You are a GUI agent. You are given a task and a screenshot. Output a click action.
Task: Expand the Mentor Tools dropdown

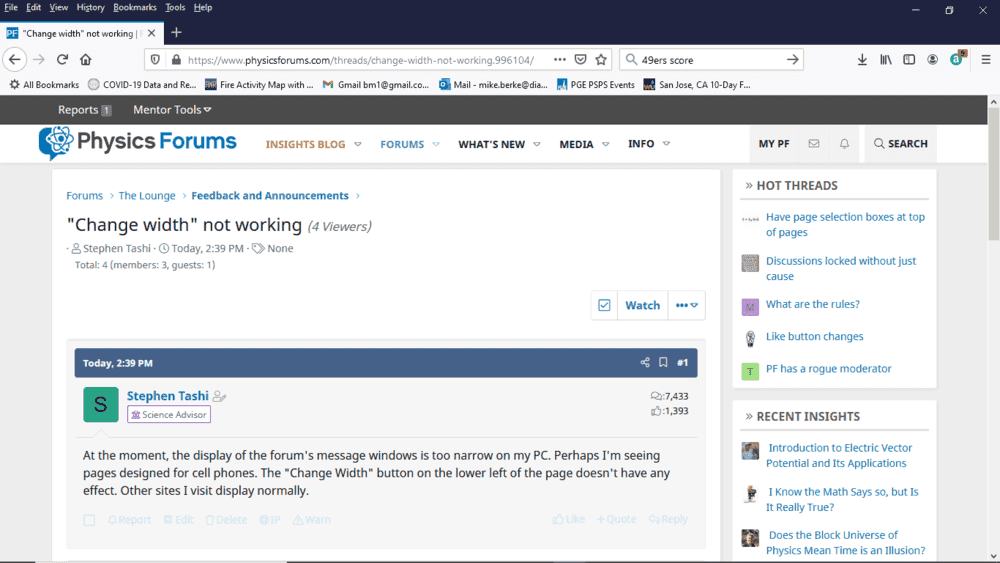tap(172, 110)
